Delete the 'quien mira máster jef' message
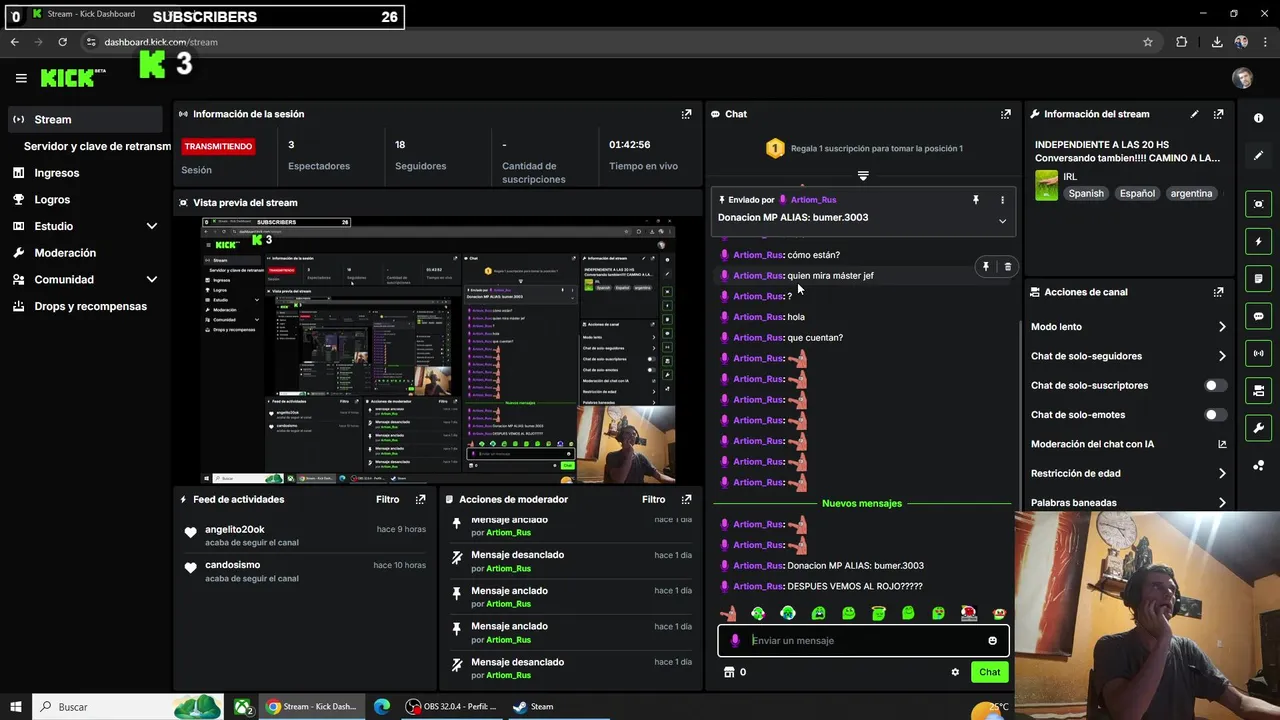 (1007, 267)
